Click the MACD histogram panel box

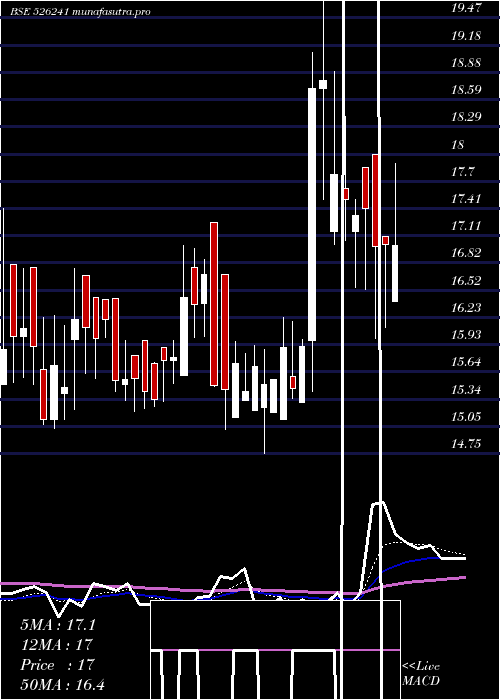(275, 650)
